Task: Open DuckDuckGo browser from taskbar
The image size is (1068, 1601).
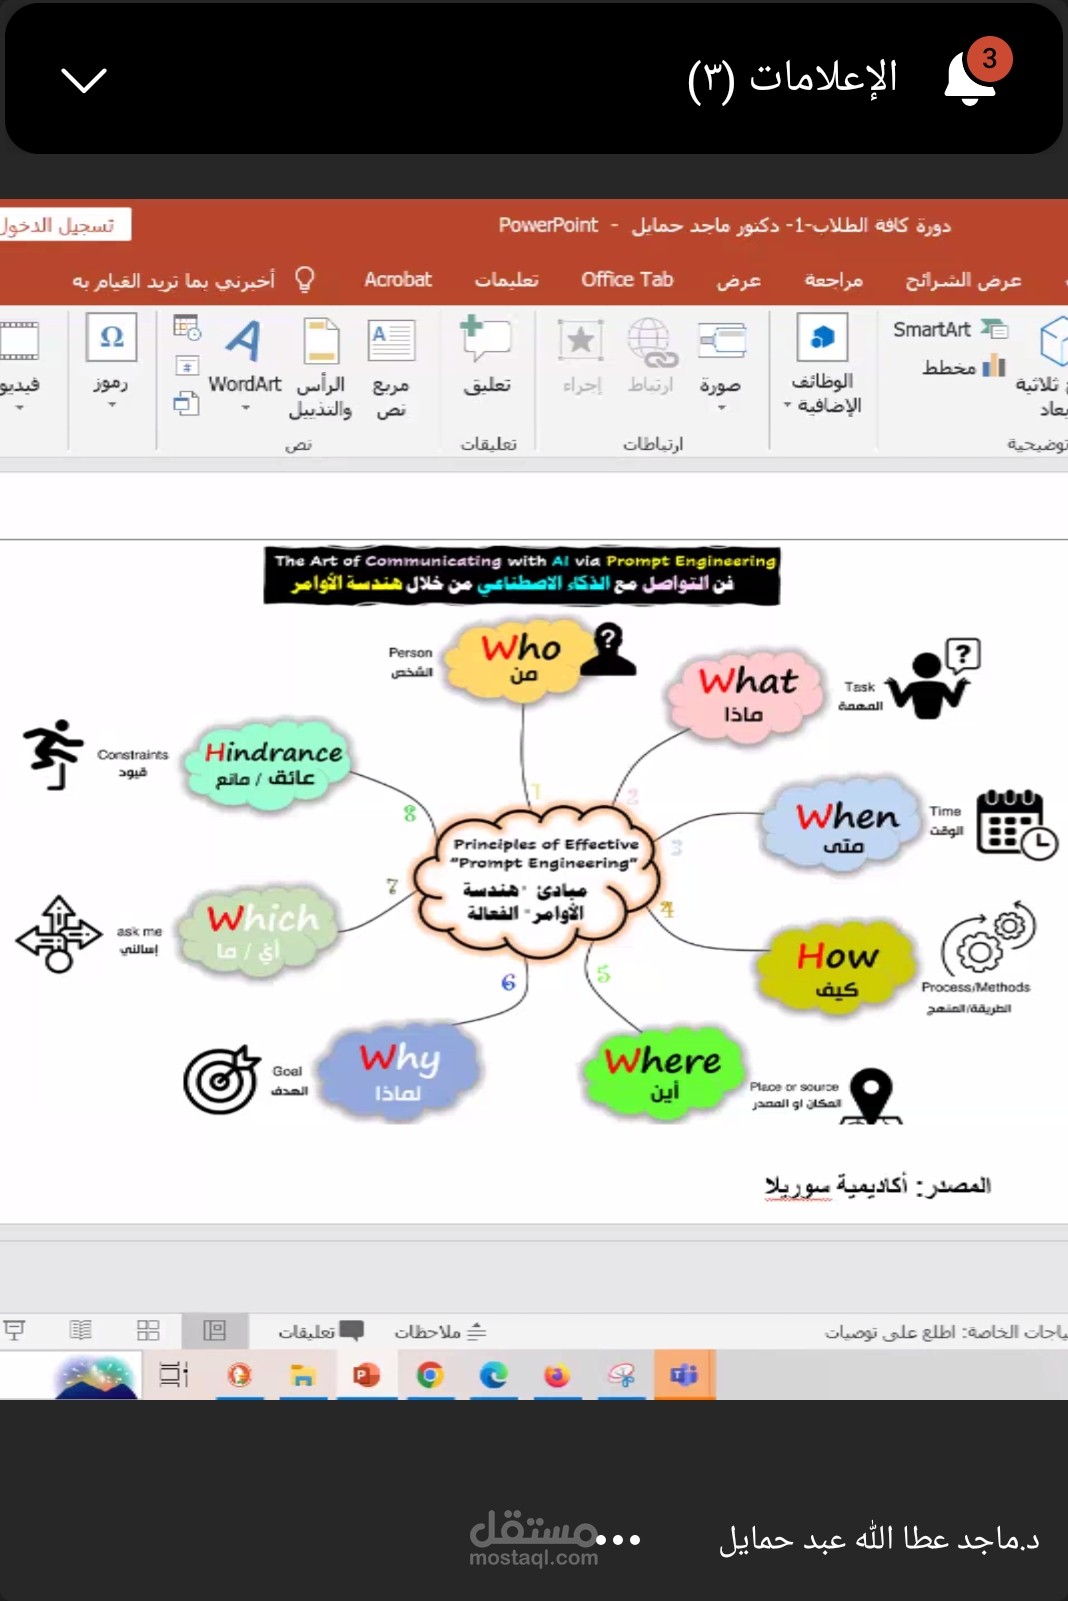Action: [239, 1375]
